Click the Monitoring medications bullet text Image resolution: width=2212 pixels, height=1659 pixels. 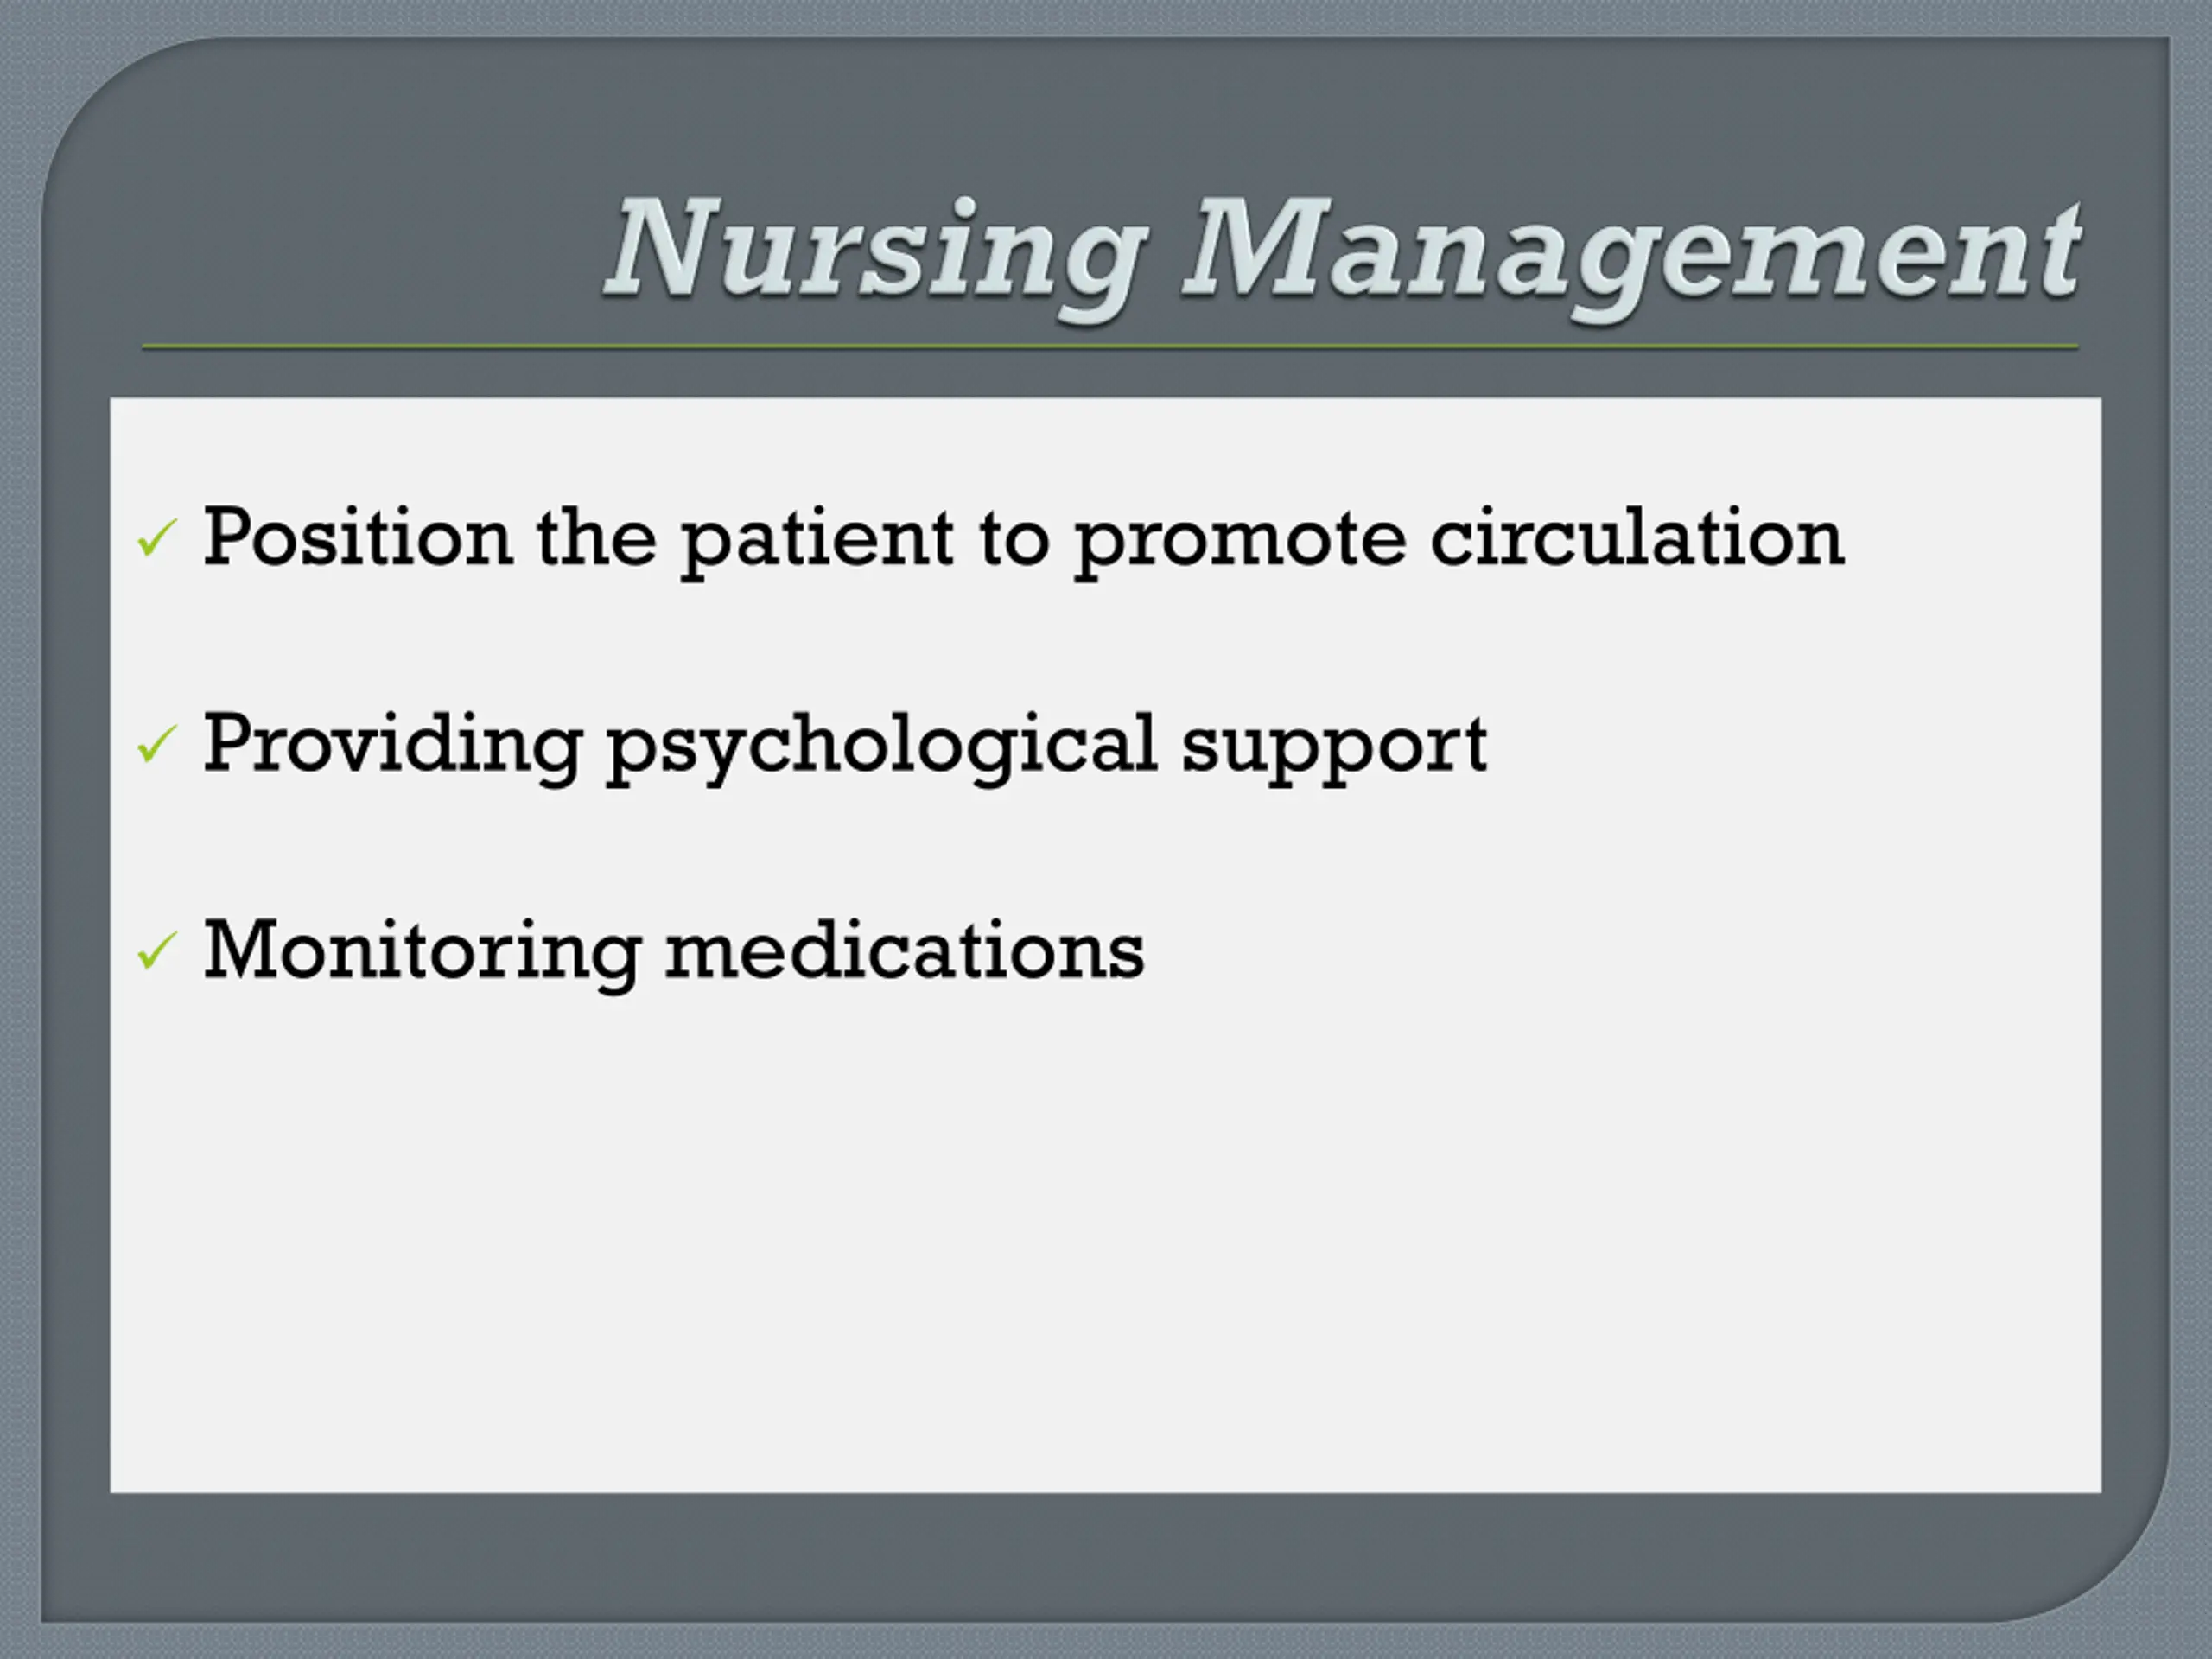[674, 950]
